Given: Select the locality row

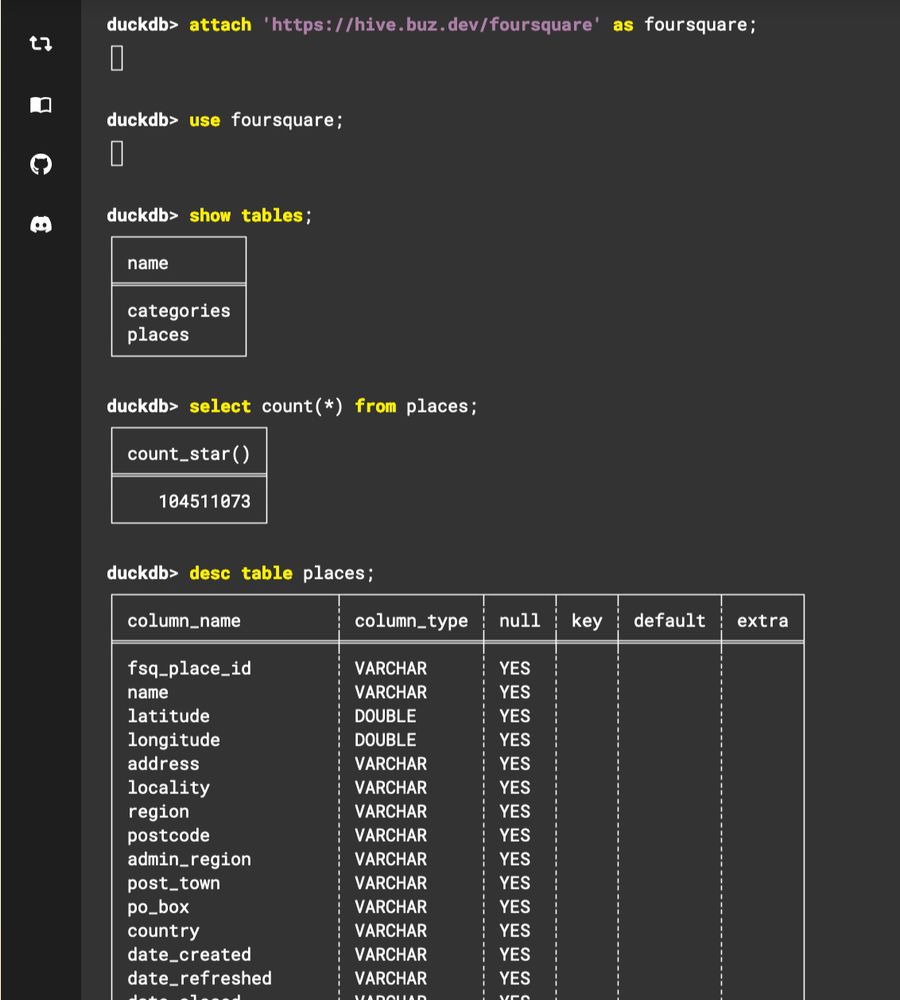Looking at the screenshot, I should (457, 788).
